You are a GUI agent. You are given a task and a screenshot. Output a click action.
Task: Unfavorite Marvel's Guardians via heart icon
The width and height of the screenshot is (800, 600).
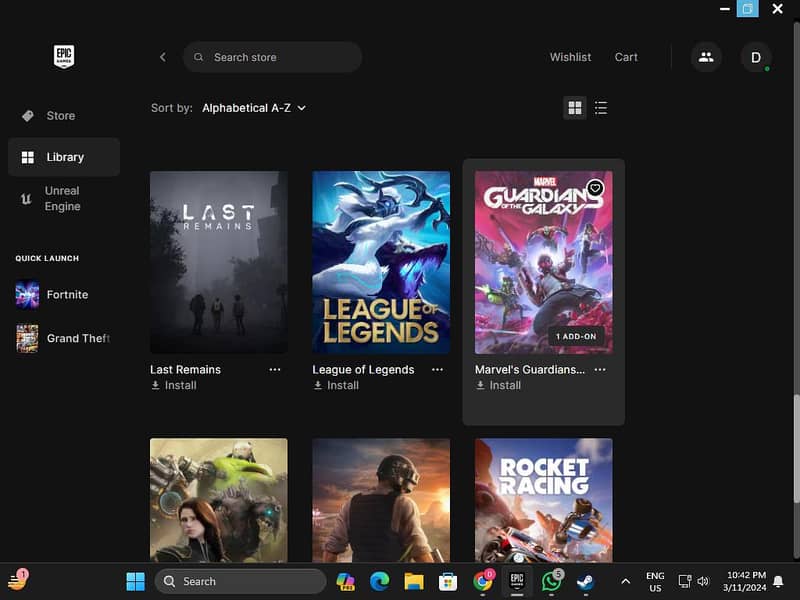(x=594, y=185)
